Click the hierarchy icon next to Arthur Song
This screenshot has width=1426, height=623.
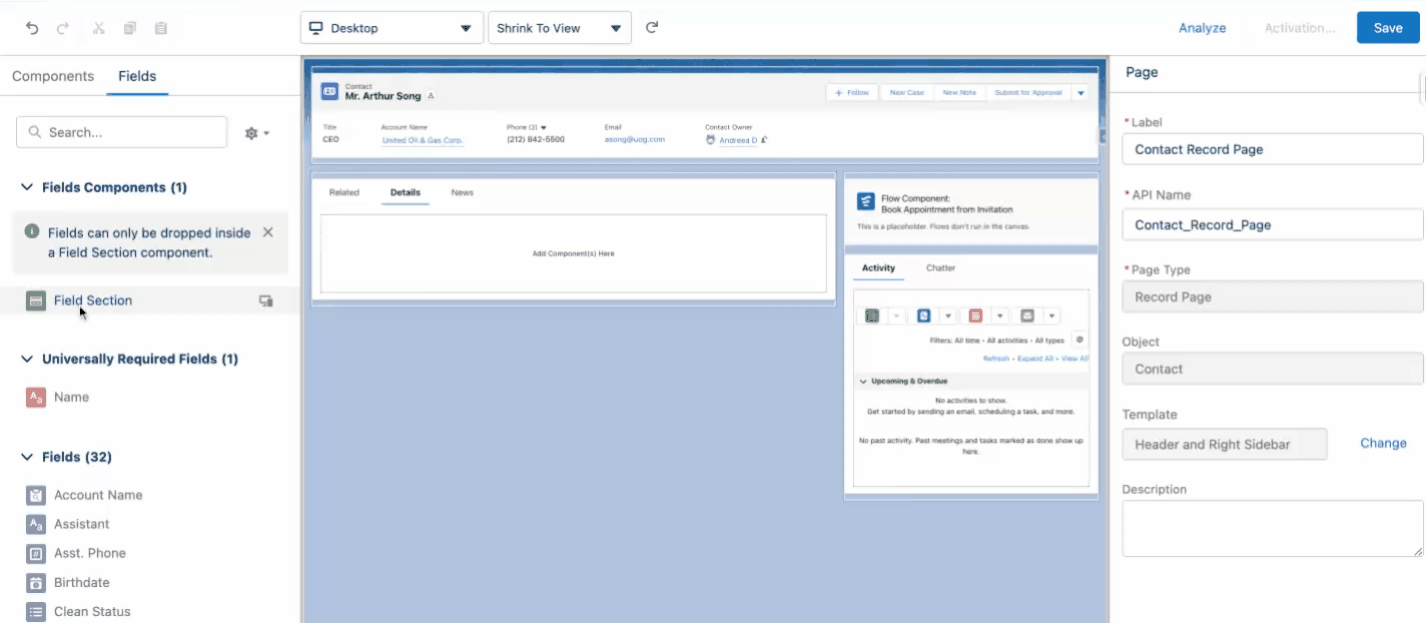pos(431,96)
